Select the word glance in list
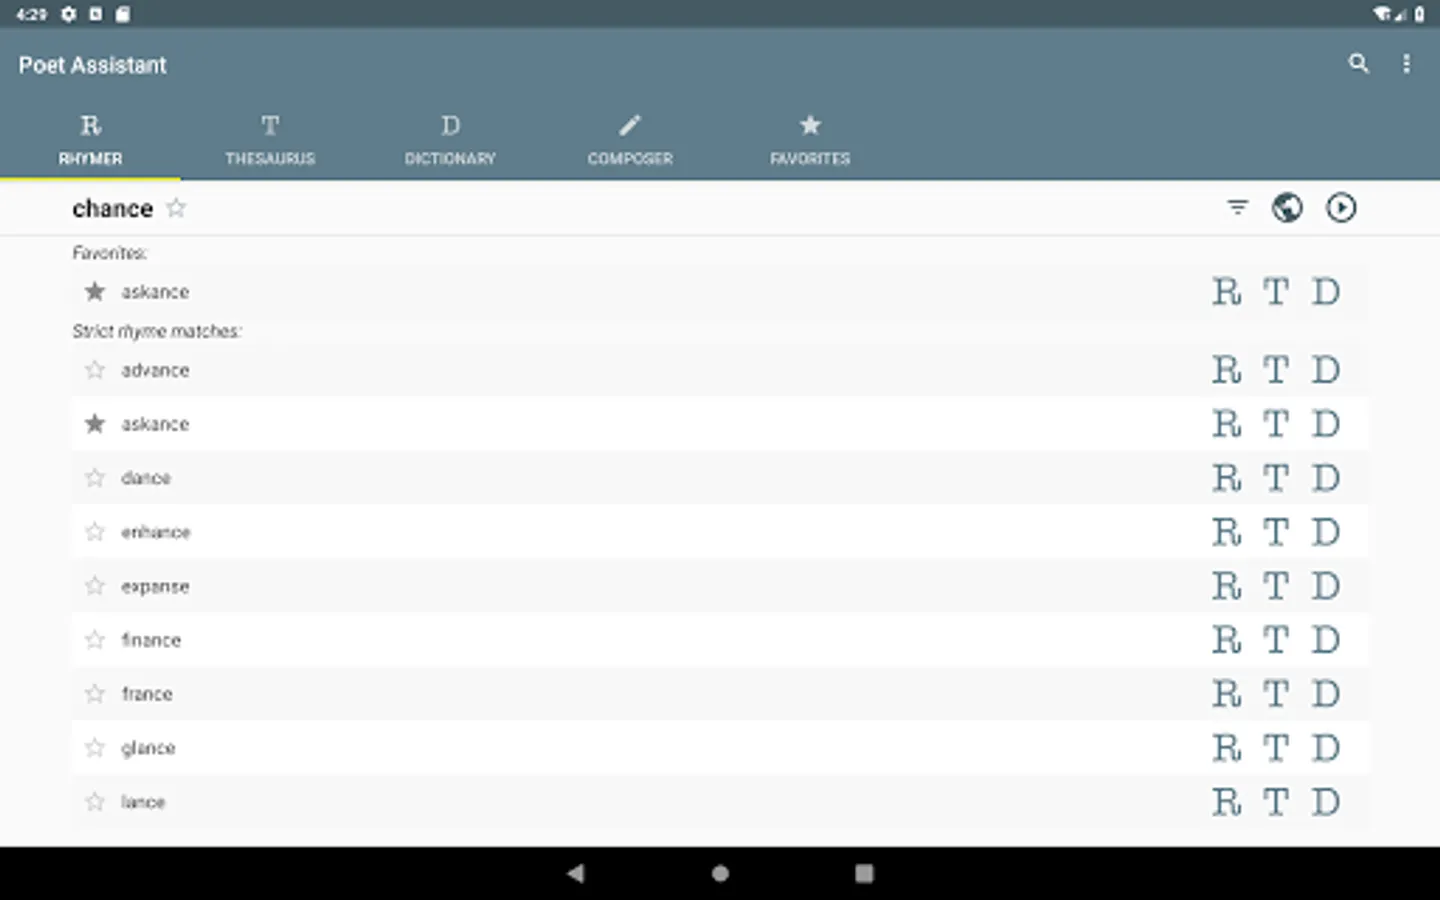The width and height of the screenshot is (1440, 900). coord(148,748)
